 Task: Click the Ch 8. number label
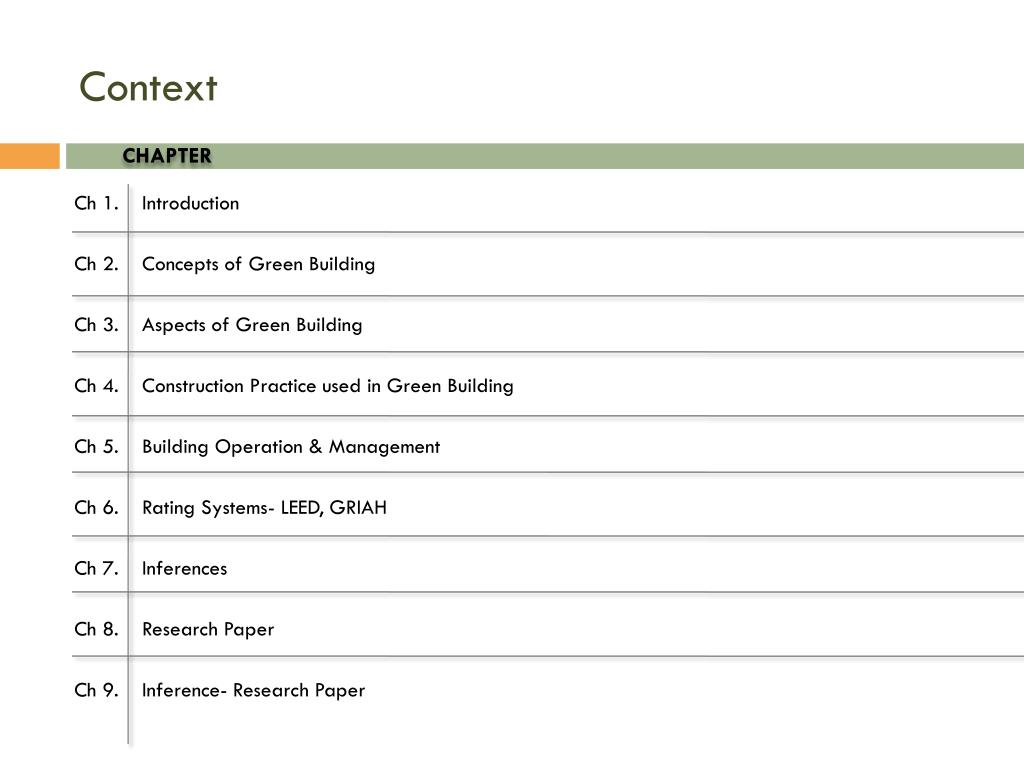pyautogui.click(x=97, y=629)
